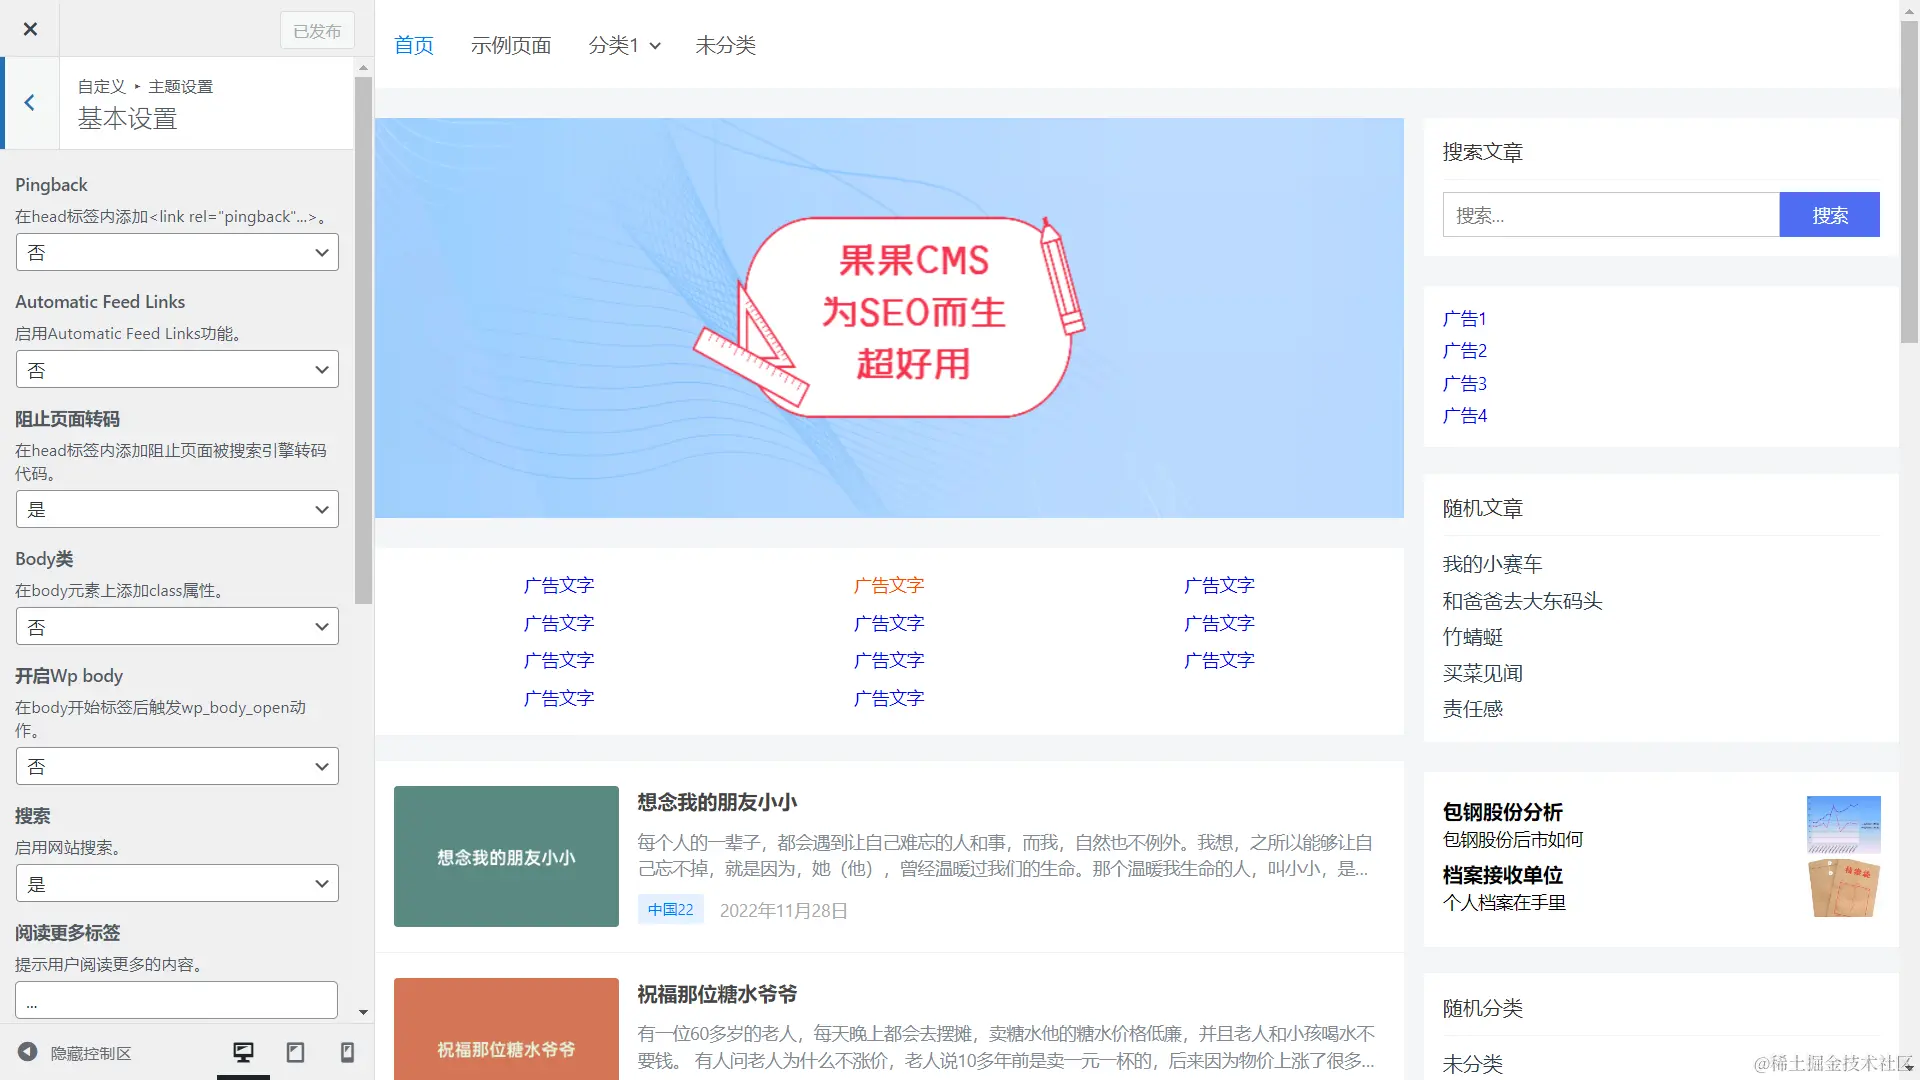Viewport: 1920px width, 1080px height.
Task: Click the orange 祝福那位糖水爷爷 thumbnail
Action: 506,1028
